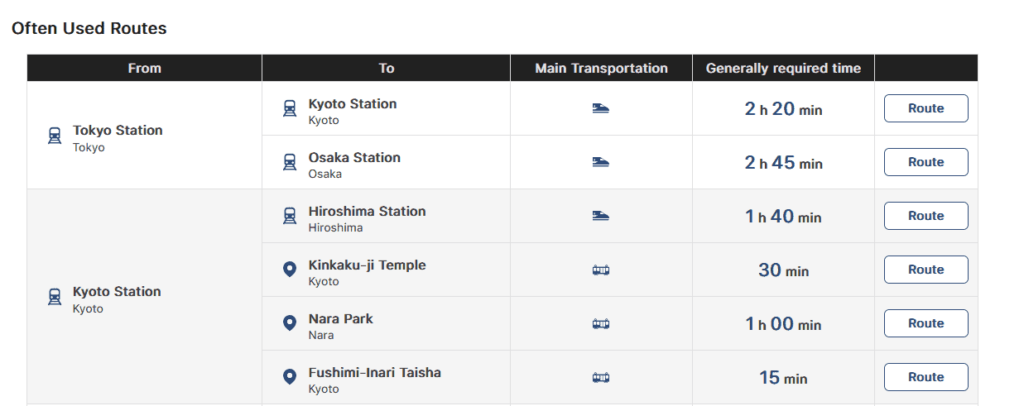Viewport: 1024px width, 406px height.
Task: Click the train icon beside Tokyo Station
Action: pos(55,137)
